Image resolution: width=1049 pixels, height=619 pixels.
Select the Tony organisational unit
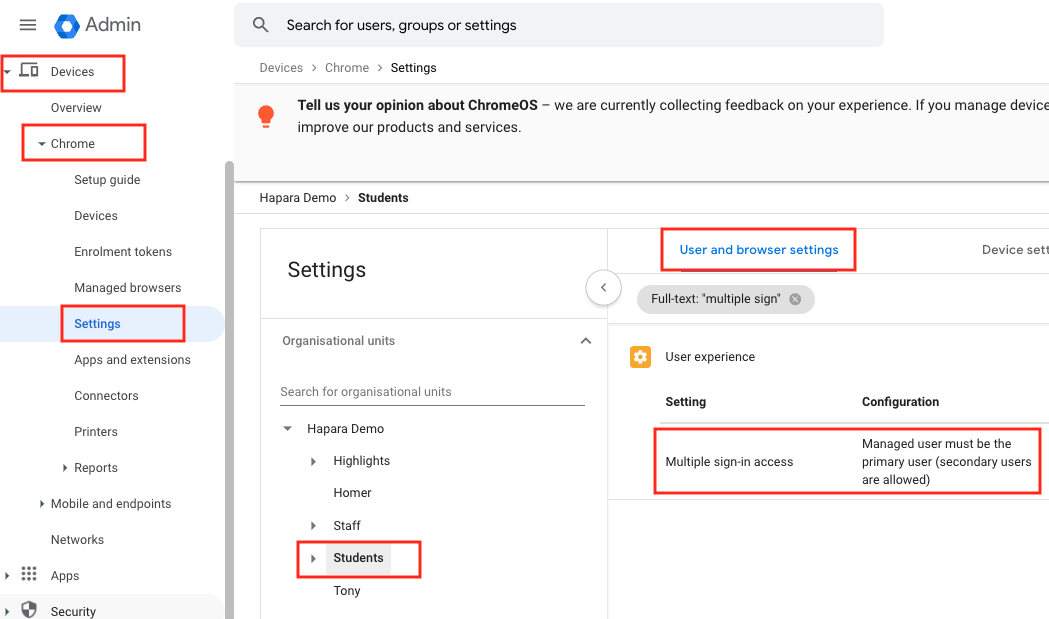coord(347,590)
